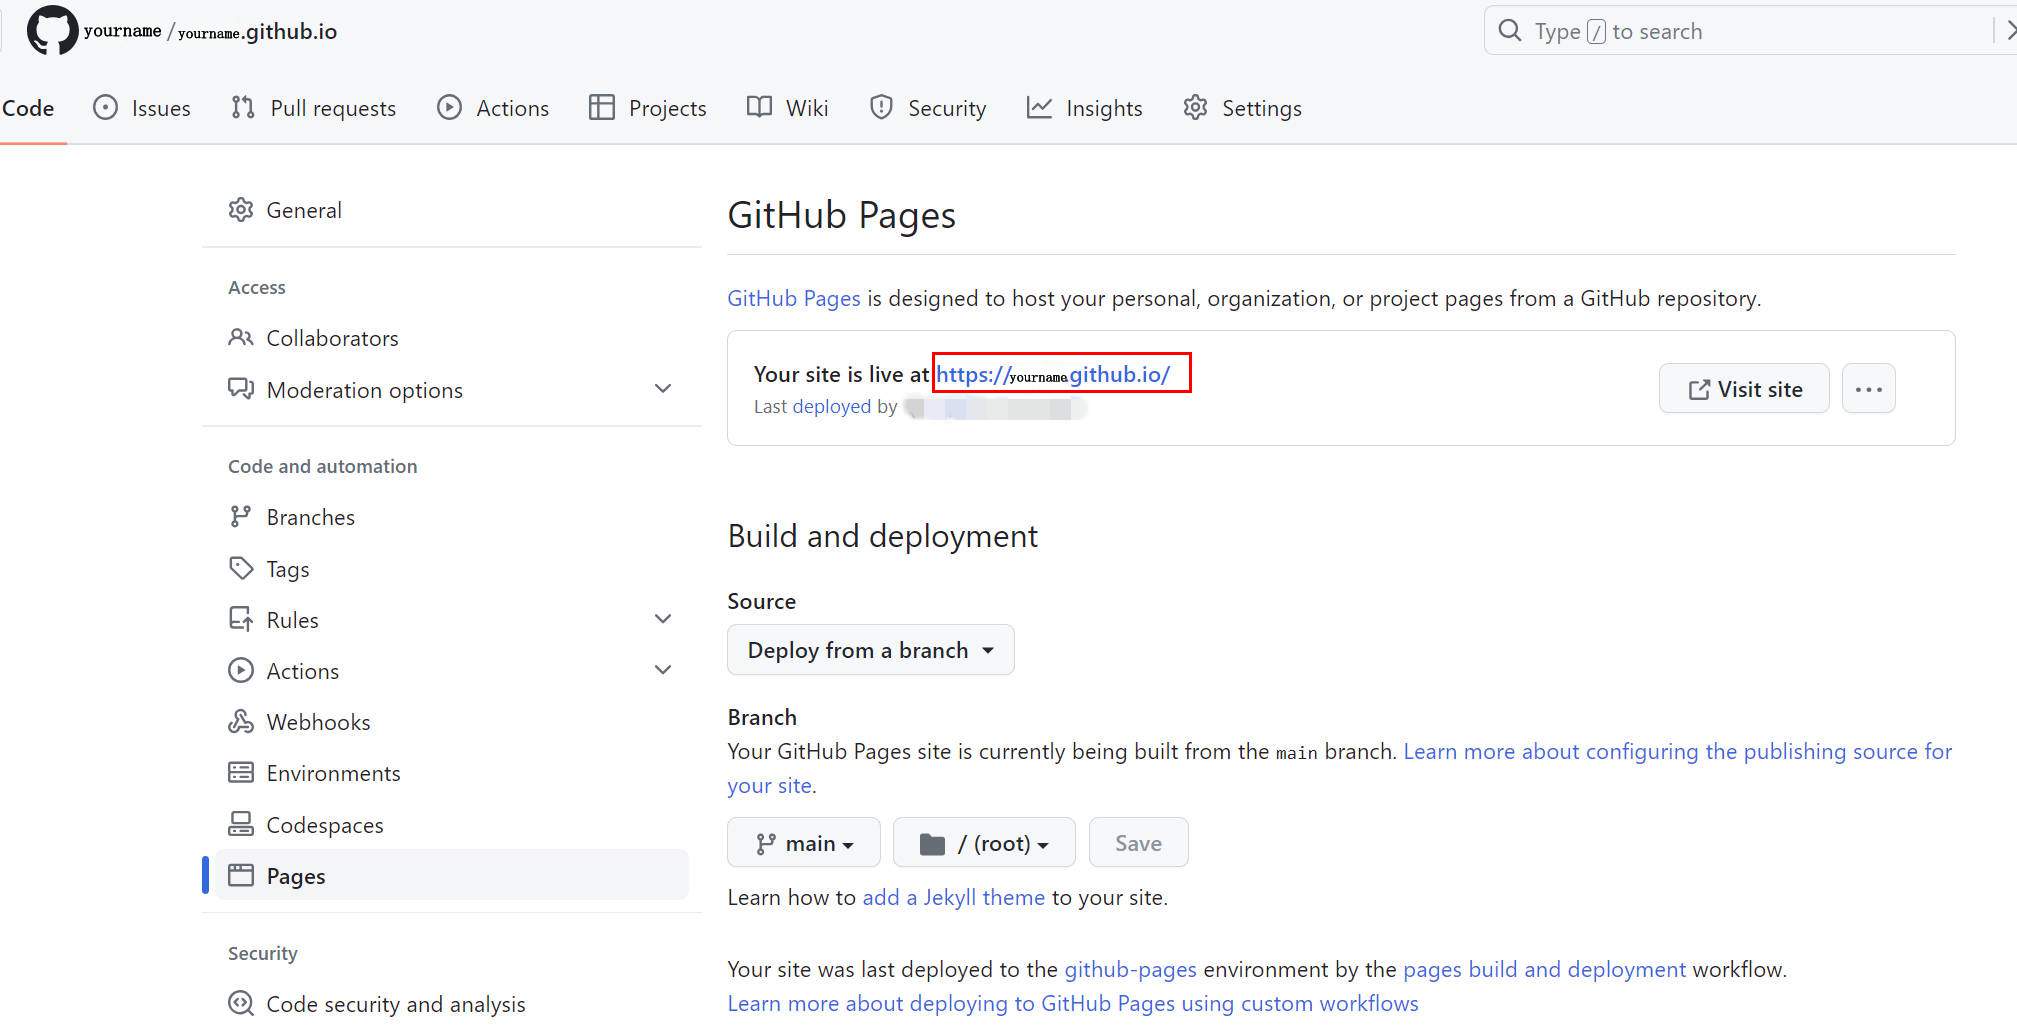
Task: Open General settings in sidebar
Action: coord(452,210)
